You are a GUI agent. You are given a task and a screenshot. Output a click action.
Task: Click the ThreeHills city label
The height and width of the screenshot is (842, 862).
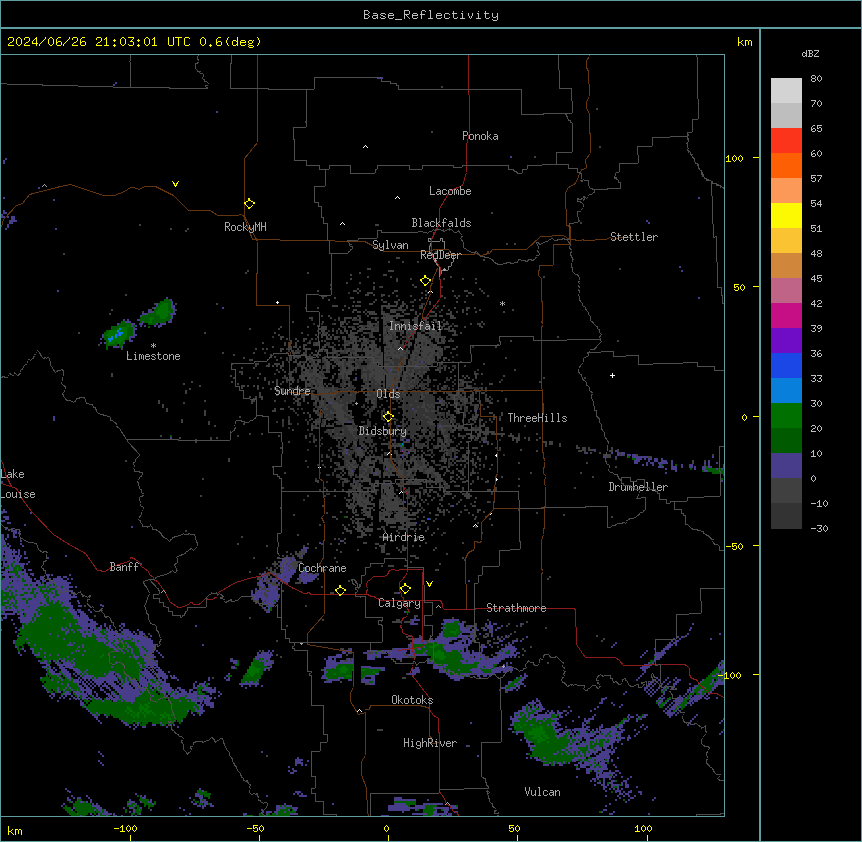tap(537, 418)
